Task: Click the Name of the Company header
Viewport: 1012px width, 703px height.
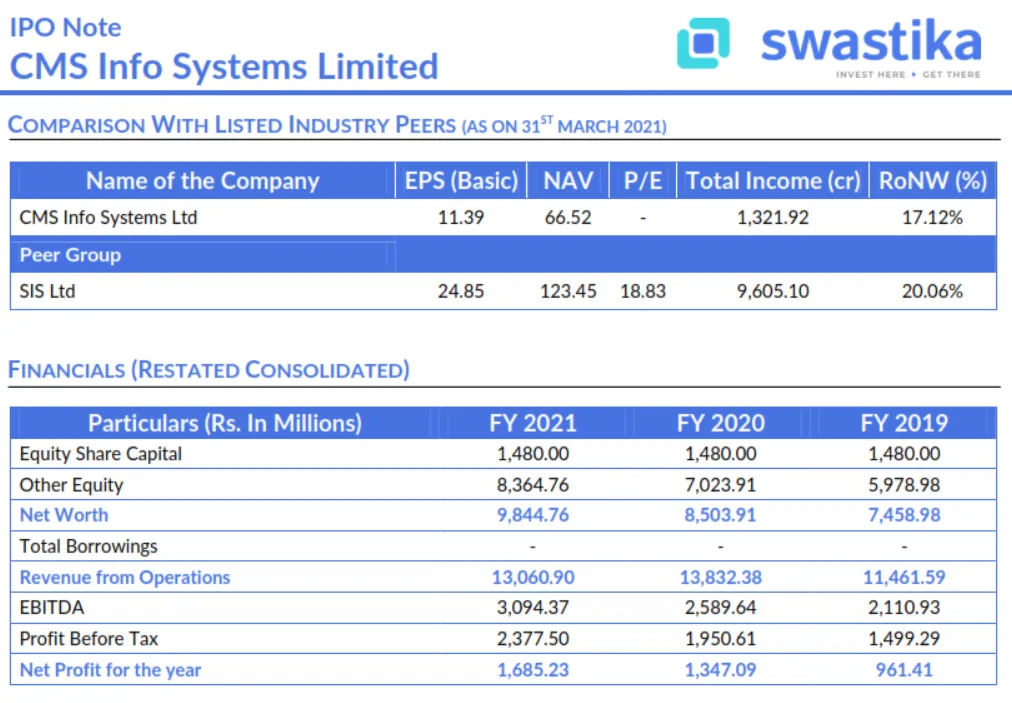Action: pos(202,180)
